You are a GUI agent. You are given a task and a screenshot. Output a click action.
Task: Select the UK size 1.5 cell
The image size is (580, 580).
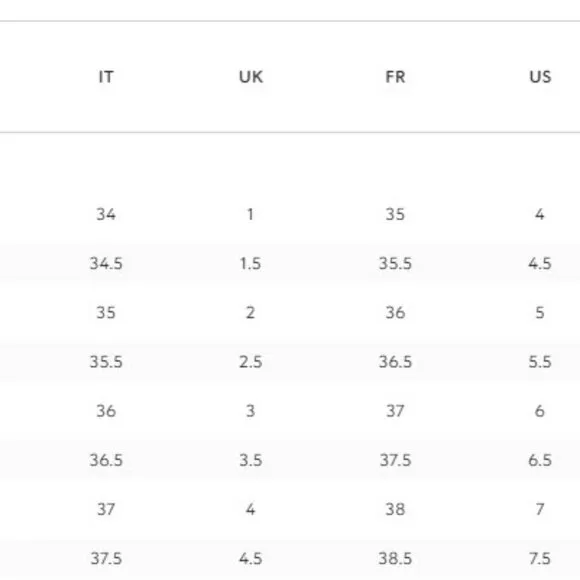(250, 263)
